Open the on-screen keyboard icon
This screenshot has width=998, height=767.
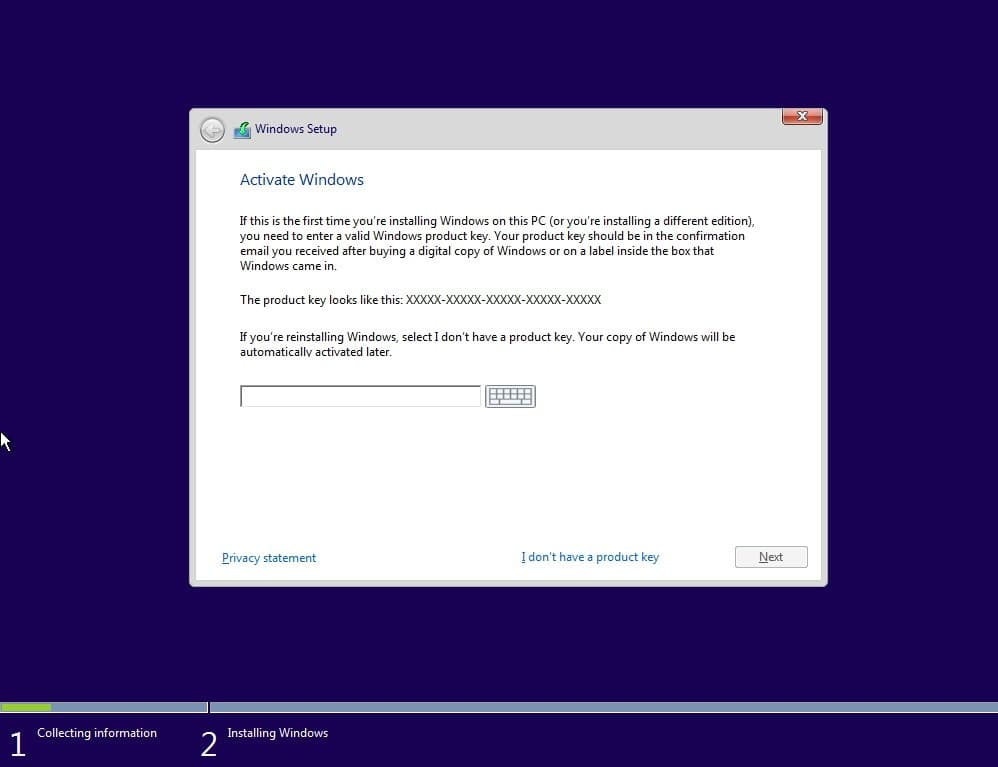click(510, 397)
